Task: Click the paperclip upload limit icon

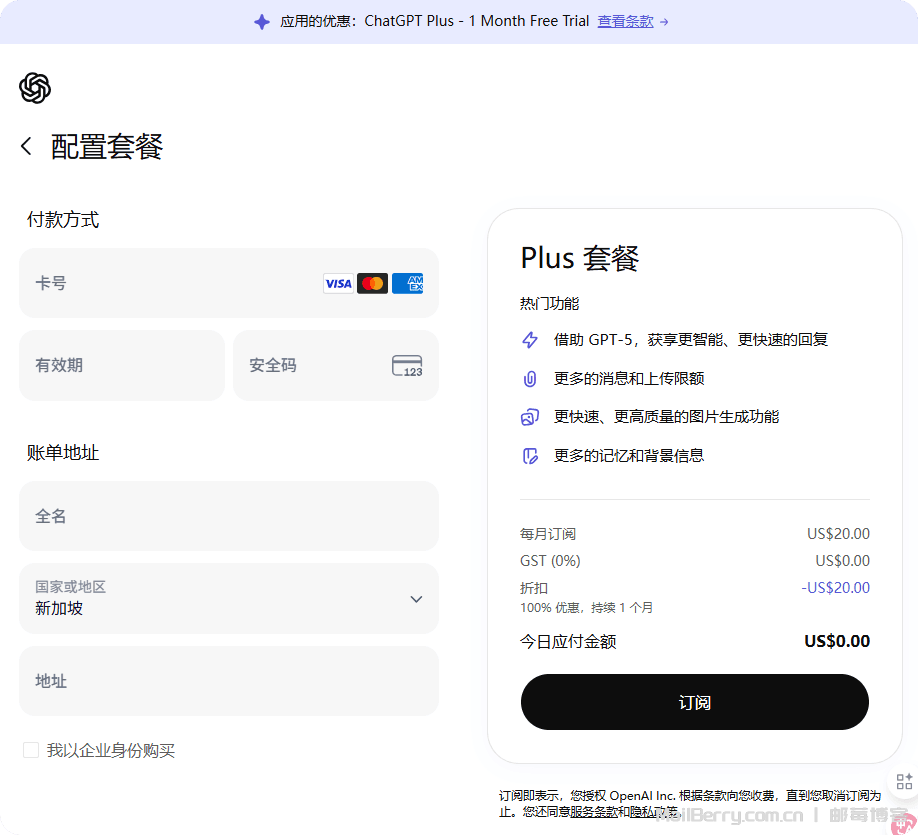Action: point(530,379)
